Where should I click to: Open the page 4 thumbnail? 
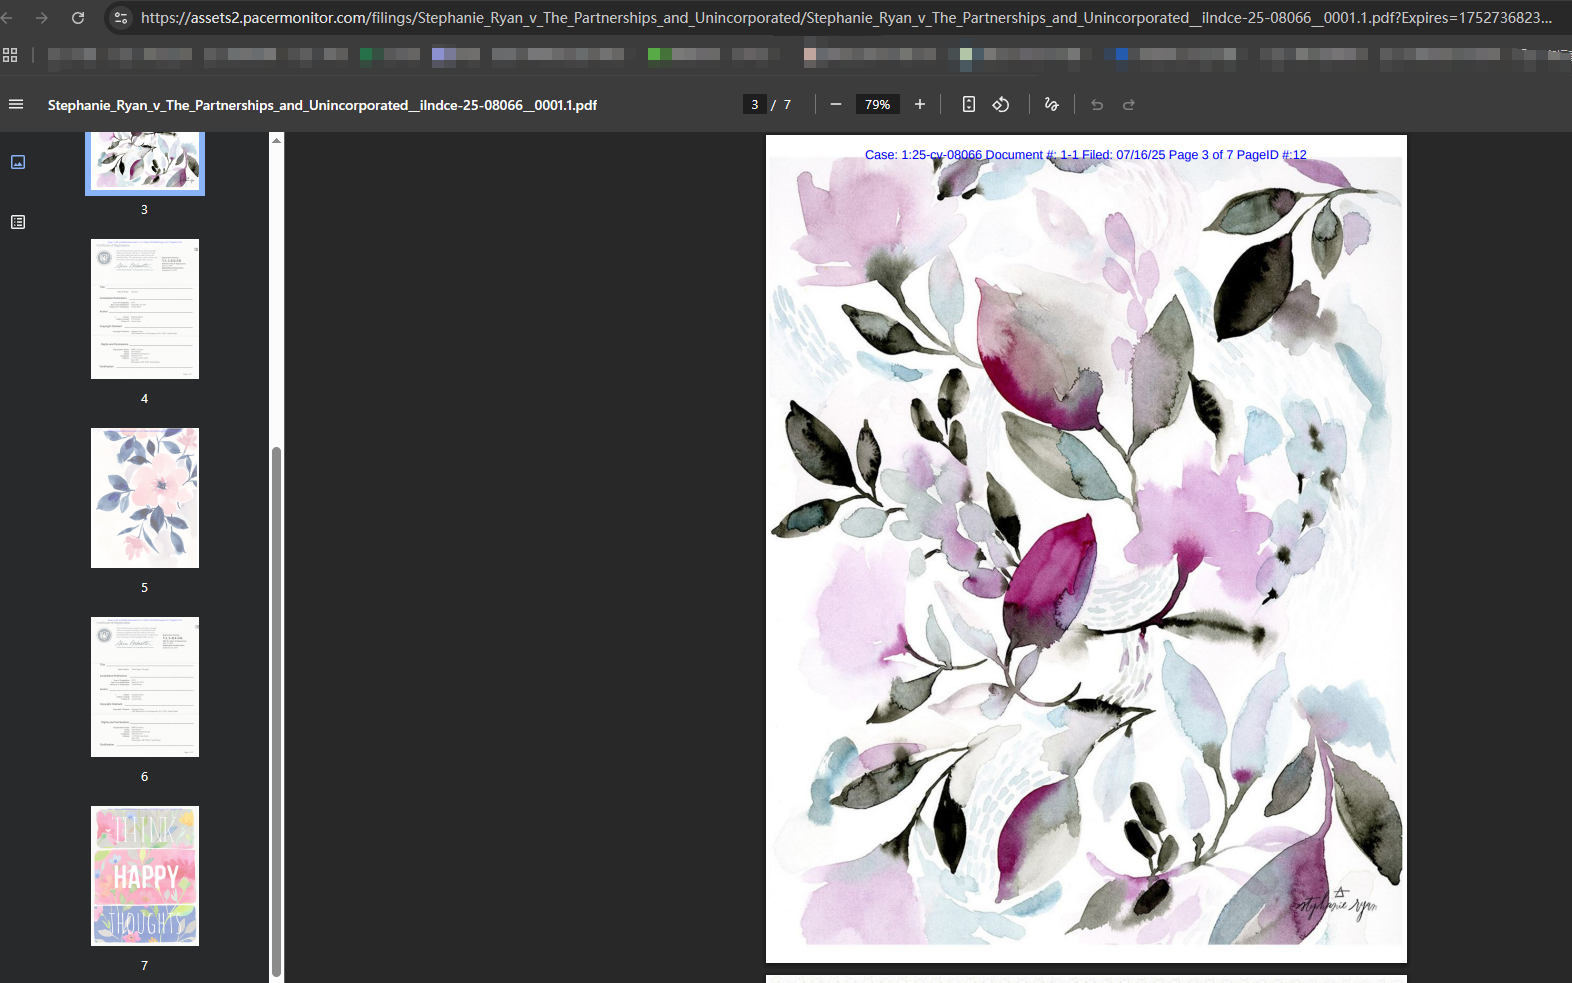coord(145,309)
